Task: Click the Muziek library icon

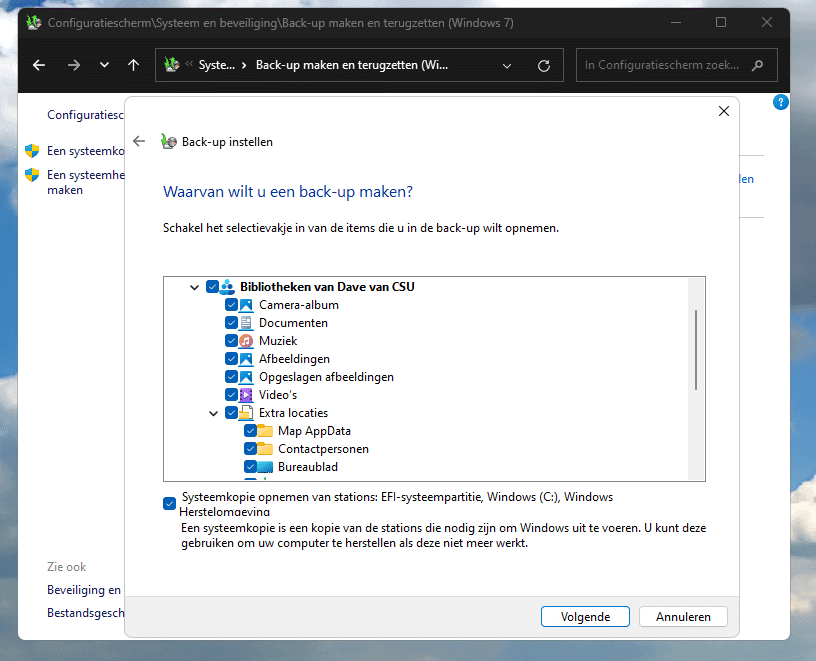Action: click(246, 341)
